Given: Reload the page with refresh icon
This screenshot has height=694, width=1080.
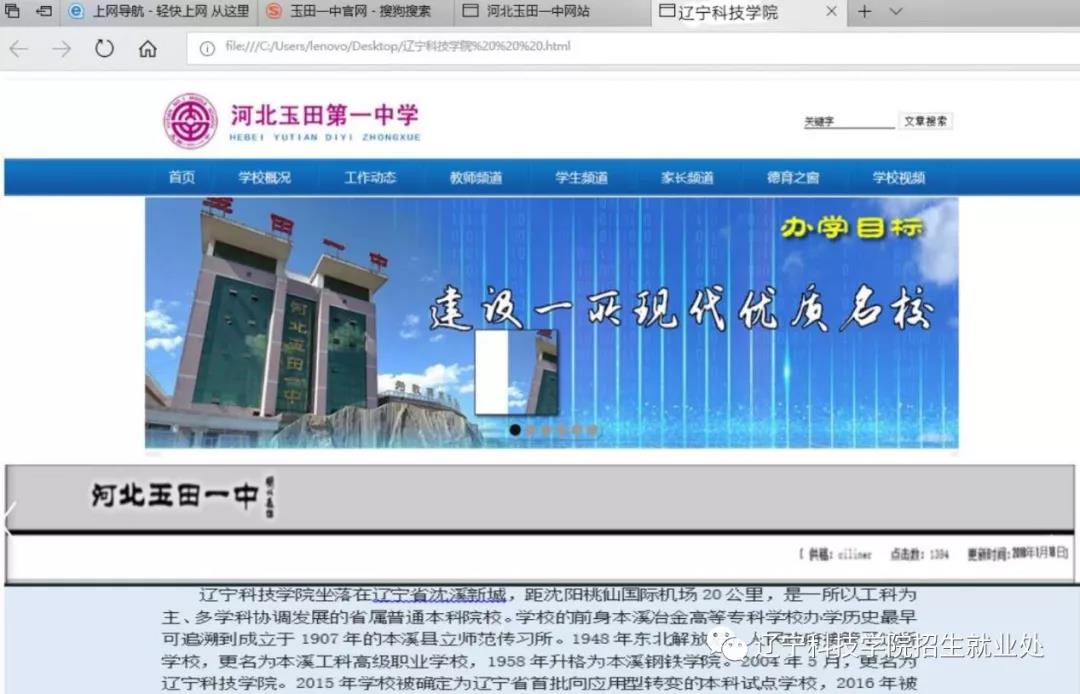Looking at the screenshot, I should coord(104,49).
